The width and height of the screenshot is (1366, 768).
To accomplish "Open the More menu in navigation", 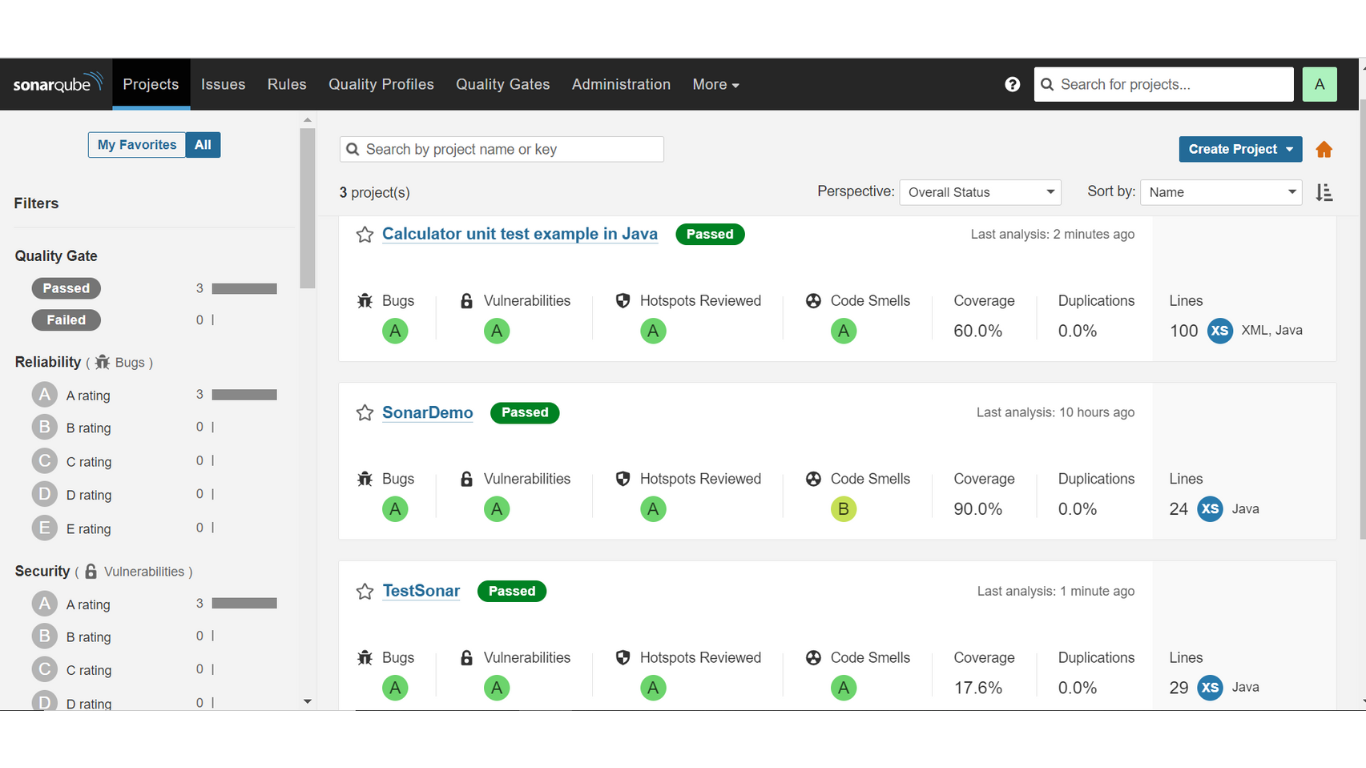I will click(715, 84).
